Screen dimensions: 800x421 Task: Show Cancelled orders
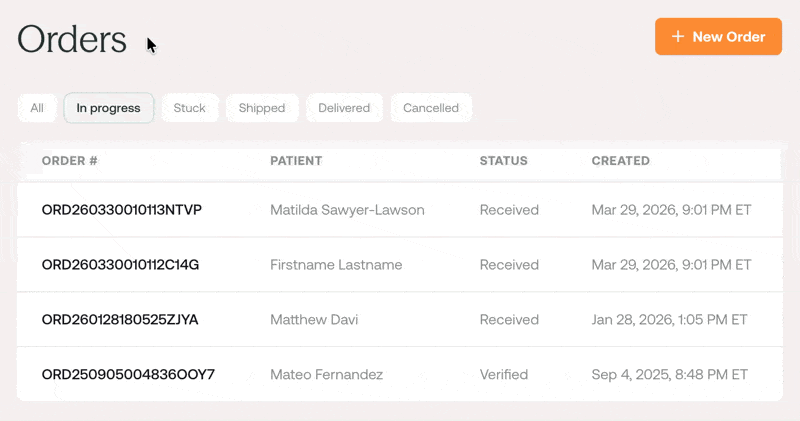[431, 108]
